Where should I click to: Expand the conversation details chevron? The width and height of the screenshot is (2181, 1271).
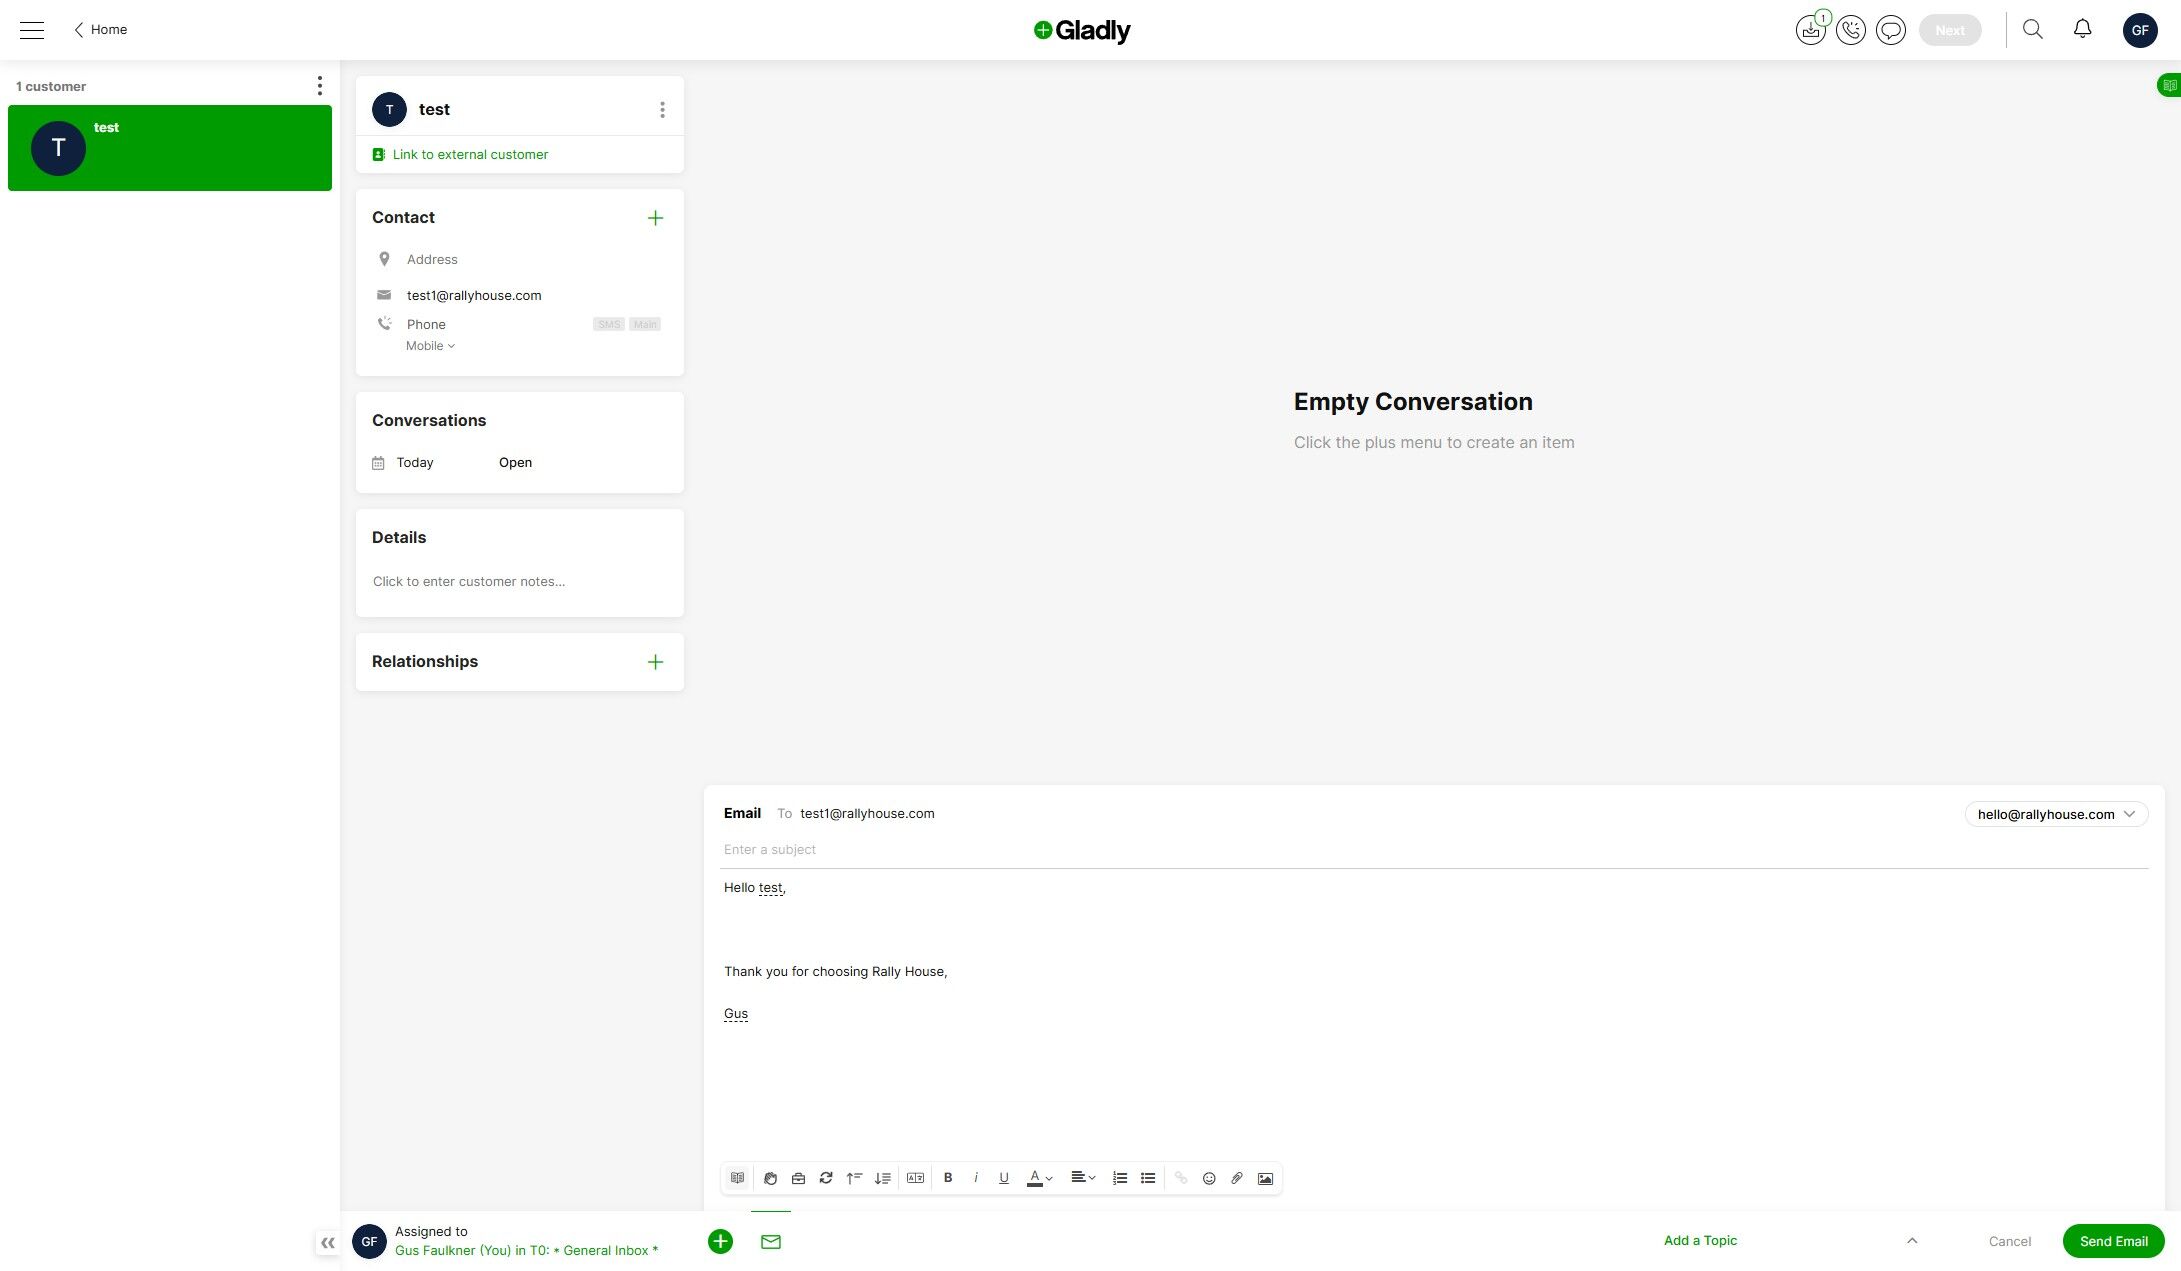click(x=1911, y=1240)
